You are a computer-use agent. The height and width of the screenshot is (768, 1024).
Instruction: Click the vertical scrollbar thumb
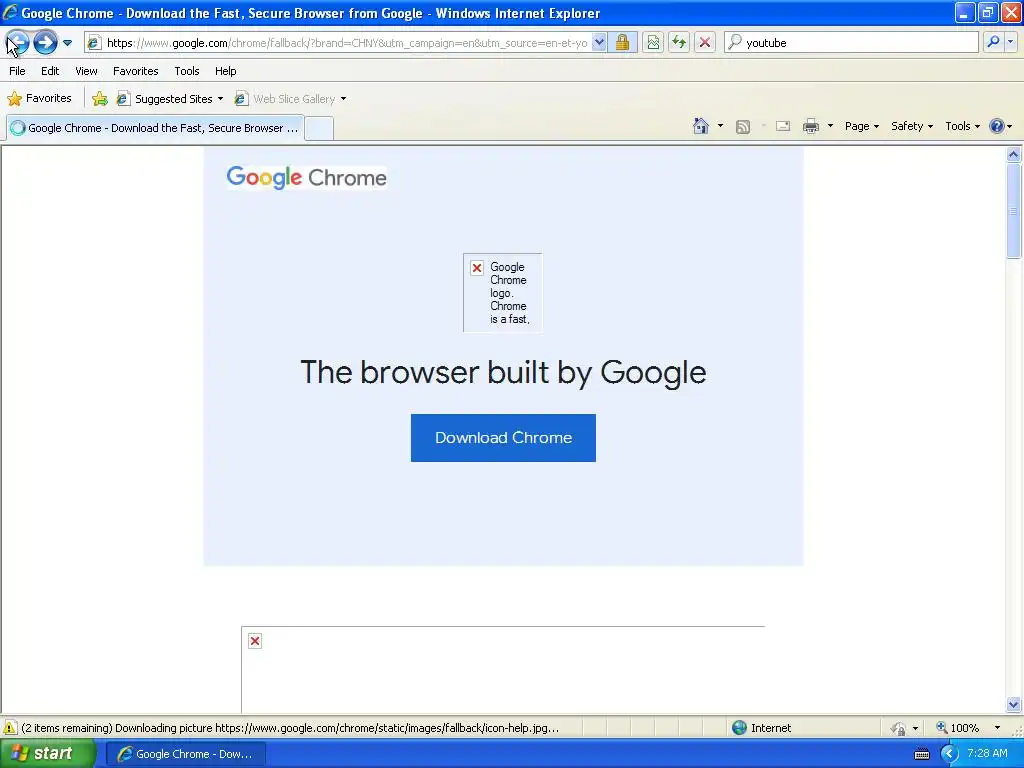tap(1014, 211)
